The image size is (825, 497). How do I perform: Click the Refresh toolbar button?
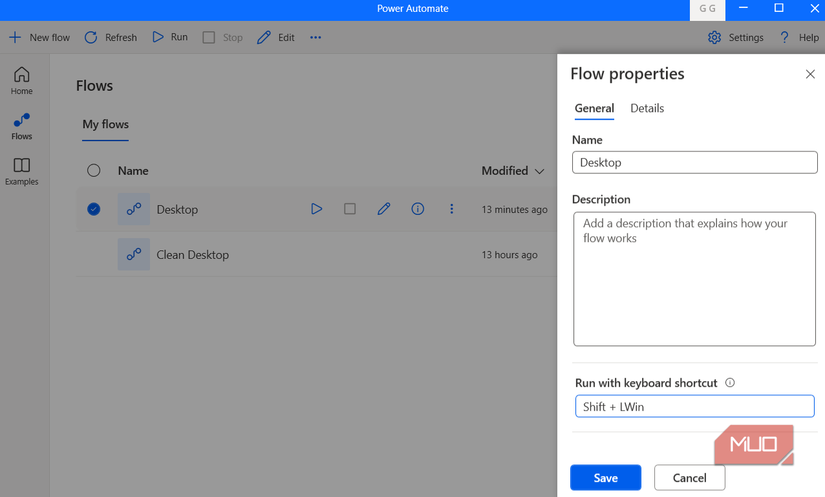(x=110, y=37)
